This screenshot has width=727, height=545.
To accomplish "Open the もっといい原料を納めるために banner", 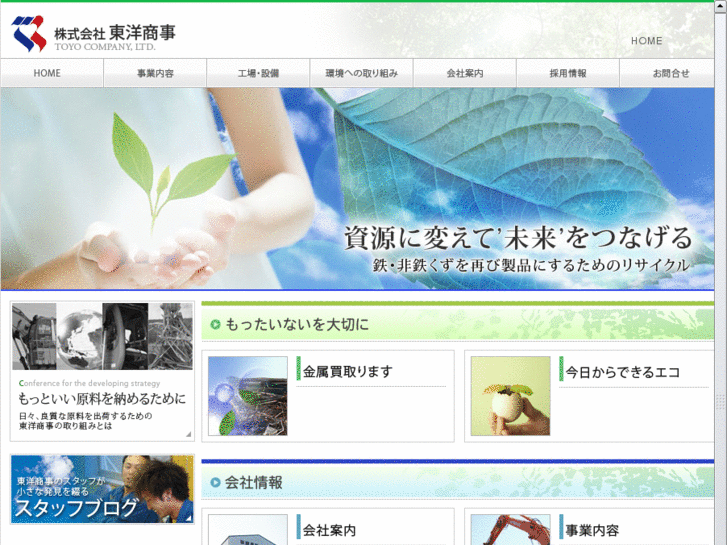I will pyautogui.click(x=102, y=371).
